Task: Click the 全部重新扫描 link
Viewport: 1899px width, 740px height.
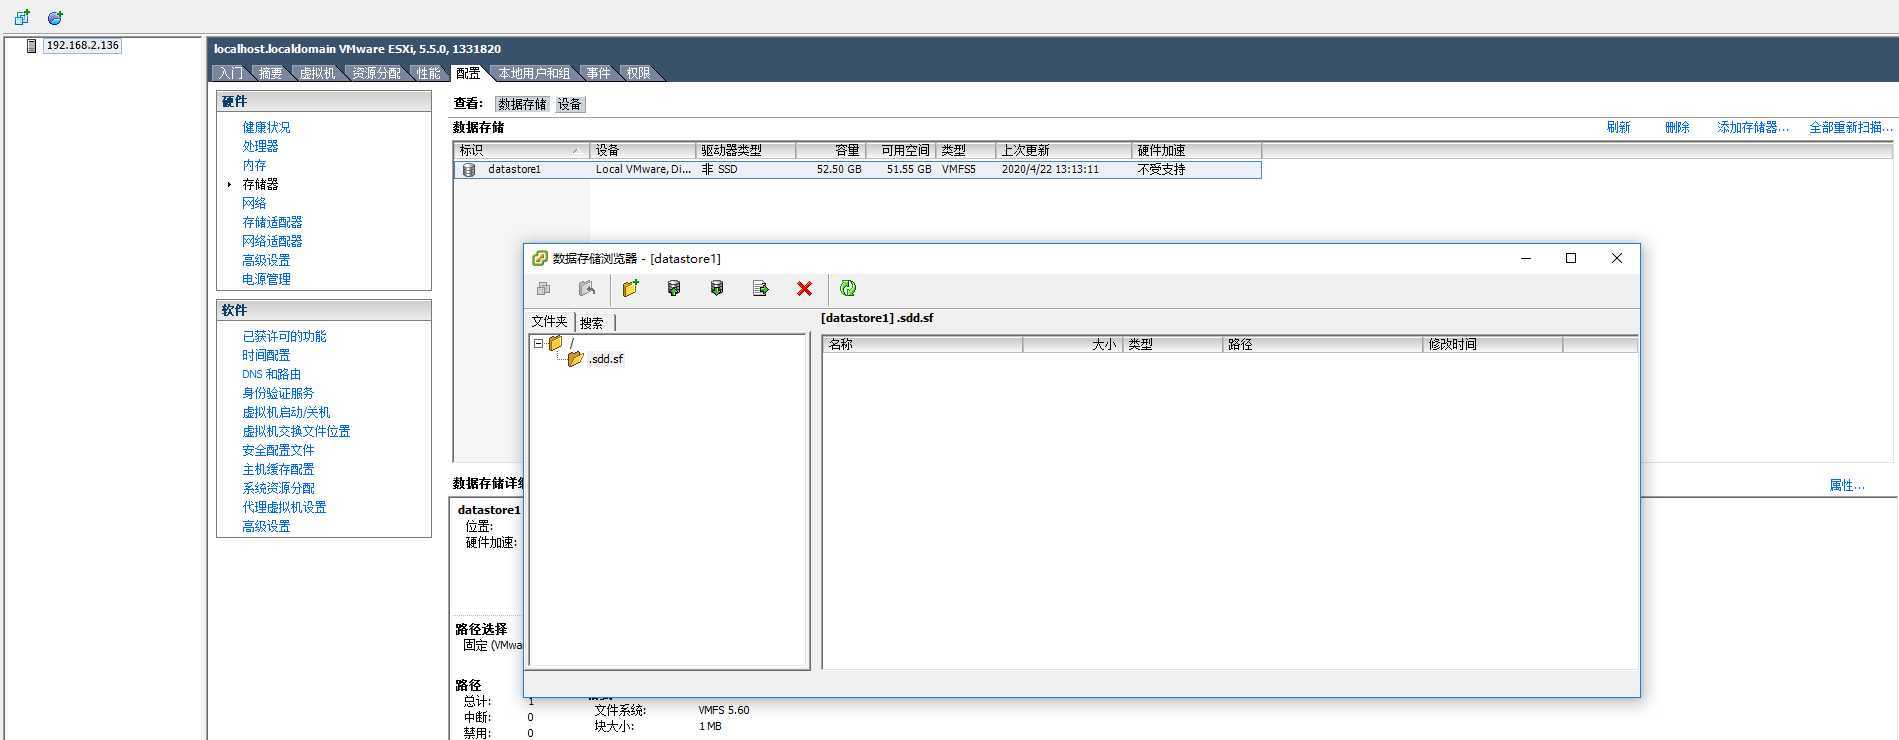Action: (x=1850, y=127)
